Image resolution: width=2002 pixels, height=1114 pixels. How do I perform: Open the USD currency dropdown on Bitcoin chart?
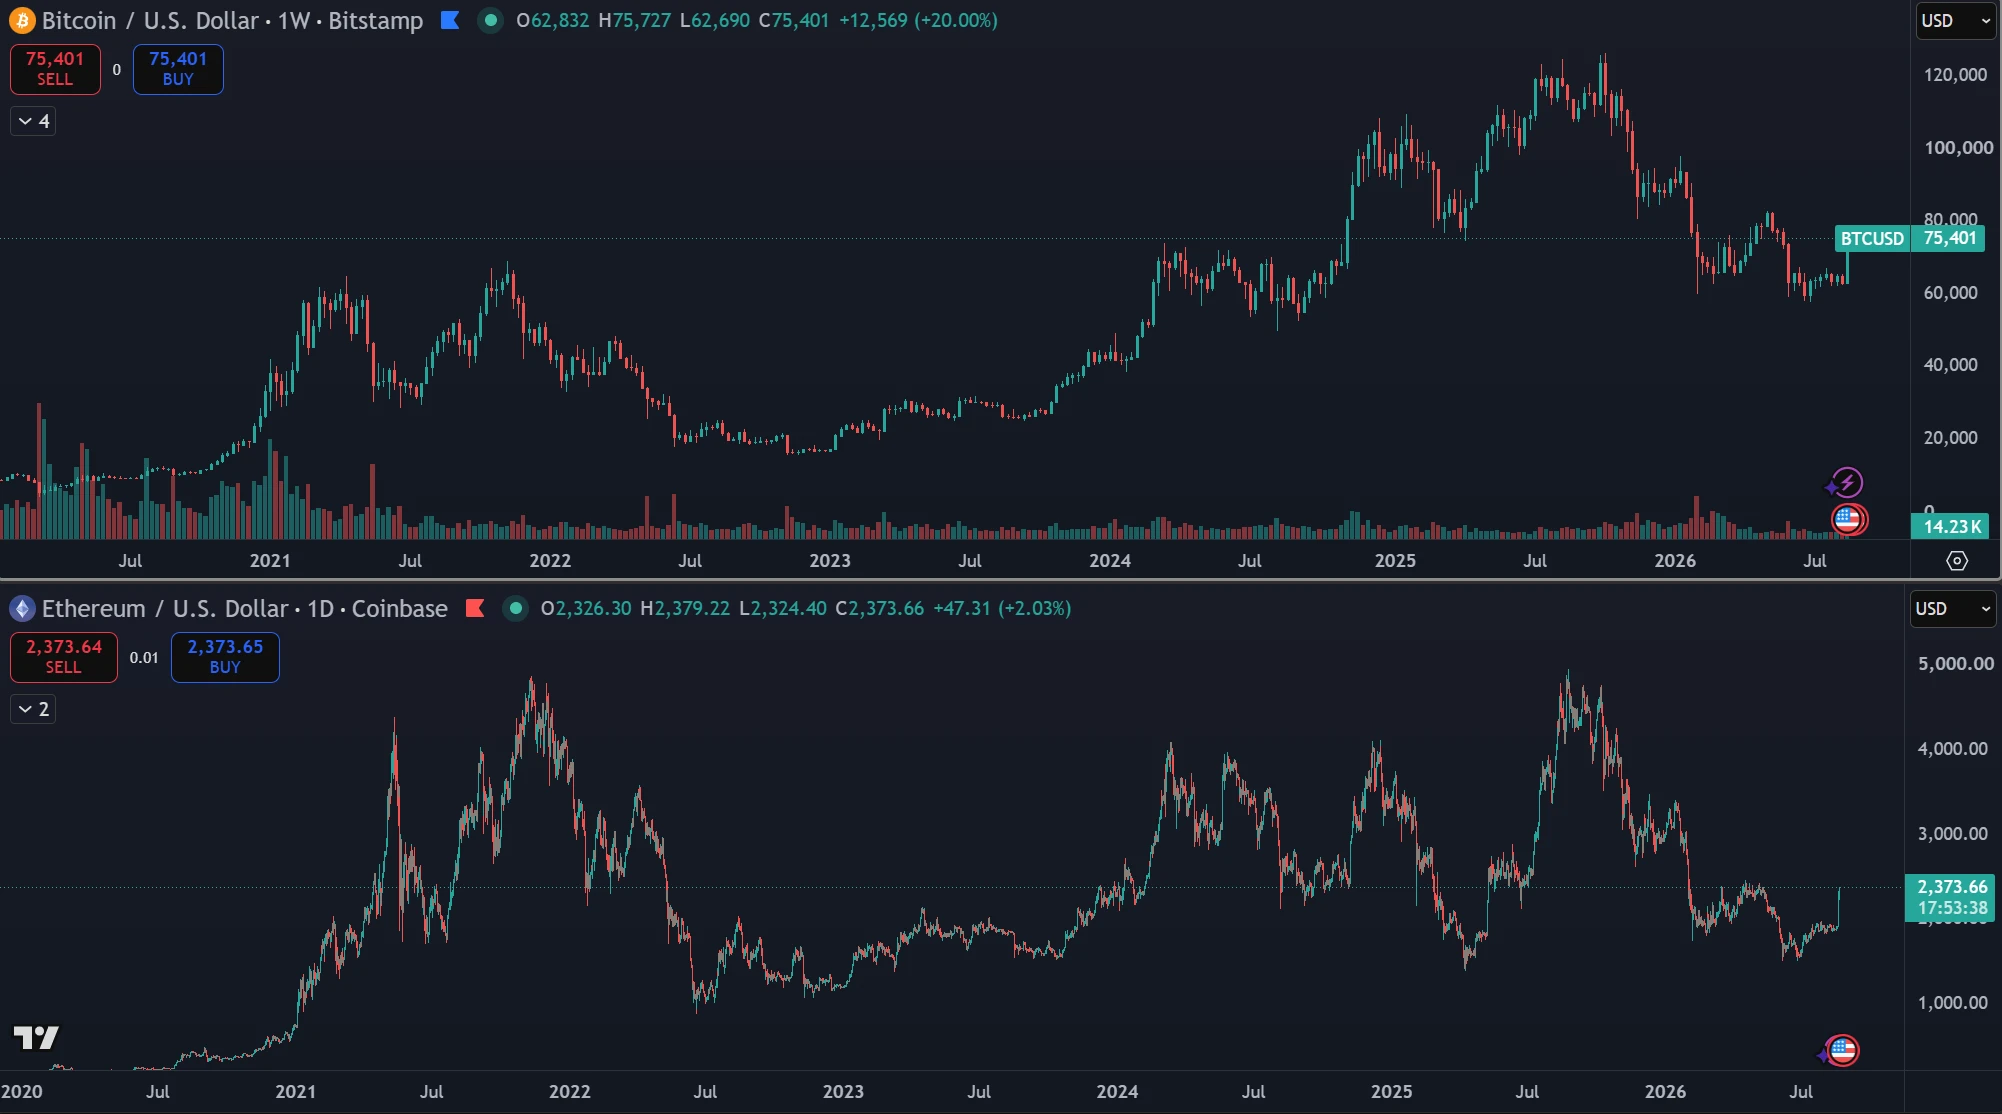(x=1956, y=21)
